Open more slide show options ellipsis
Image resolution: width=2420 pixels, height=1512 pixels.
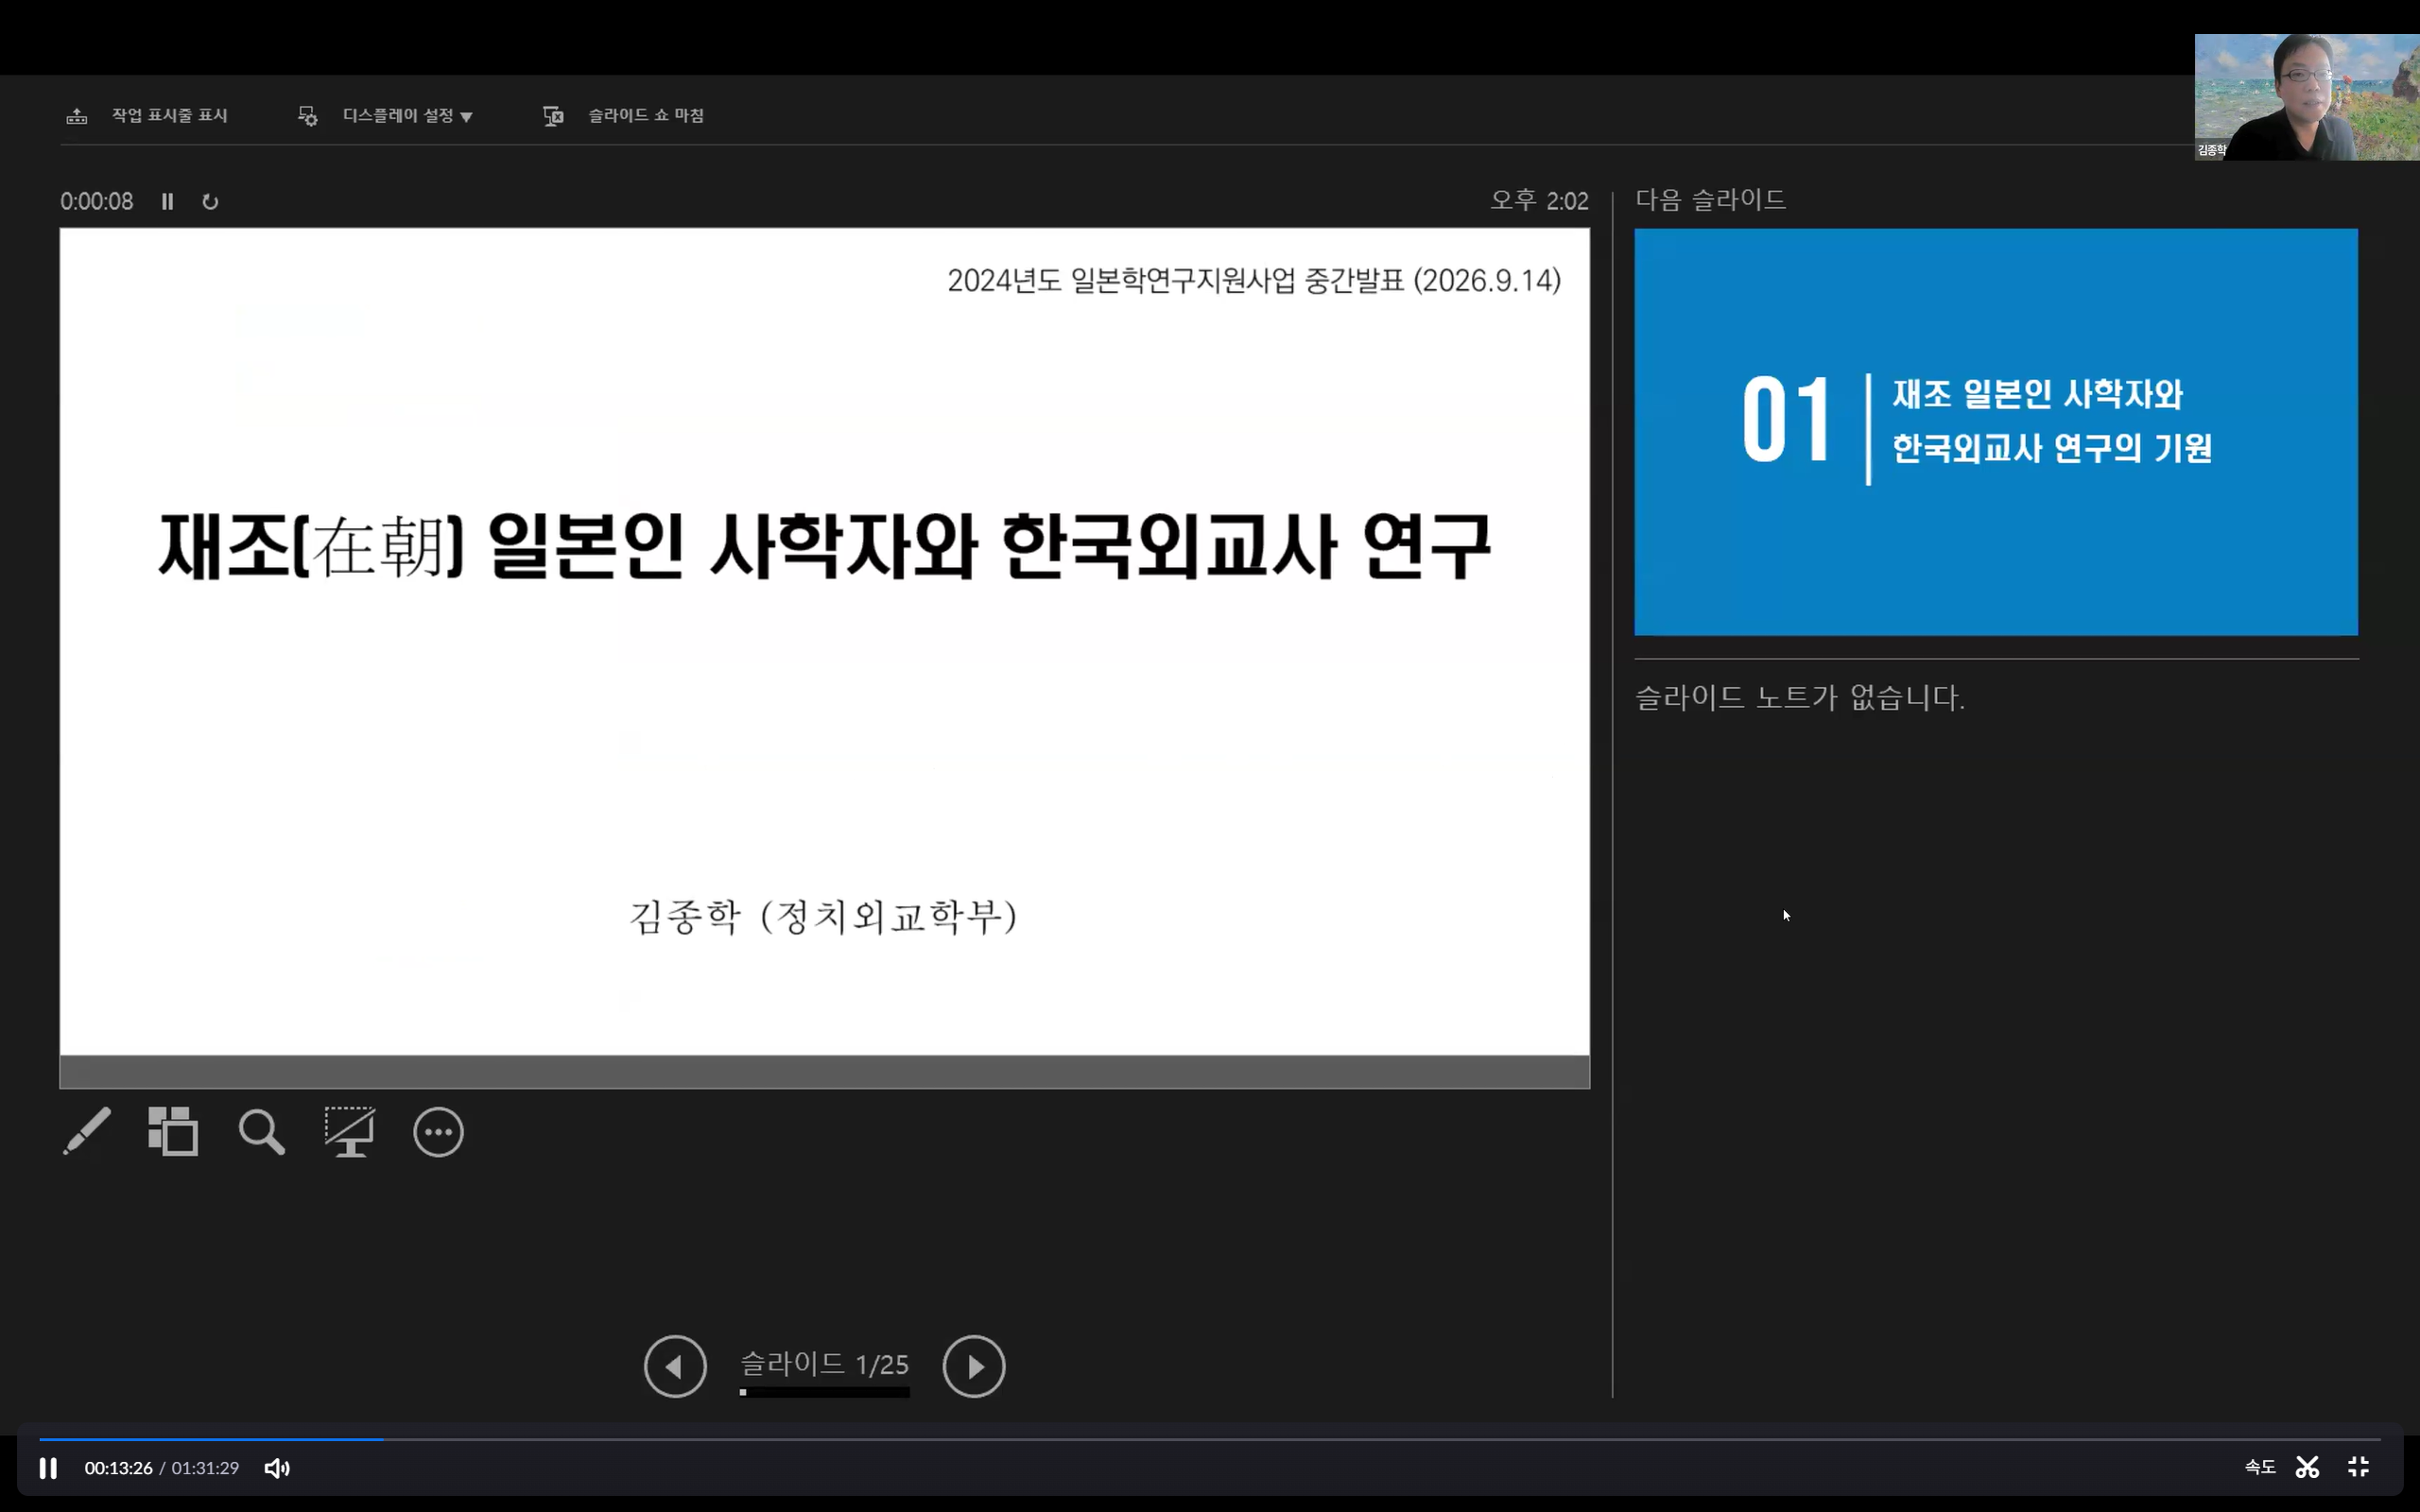click(438, 1132)
